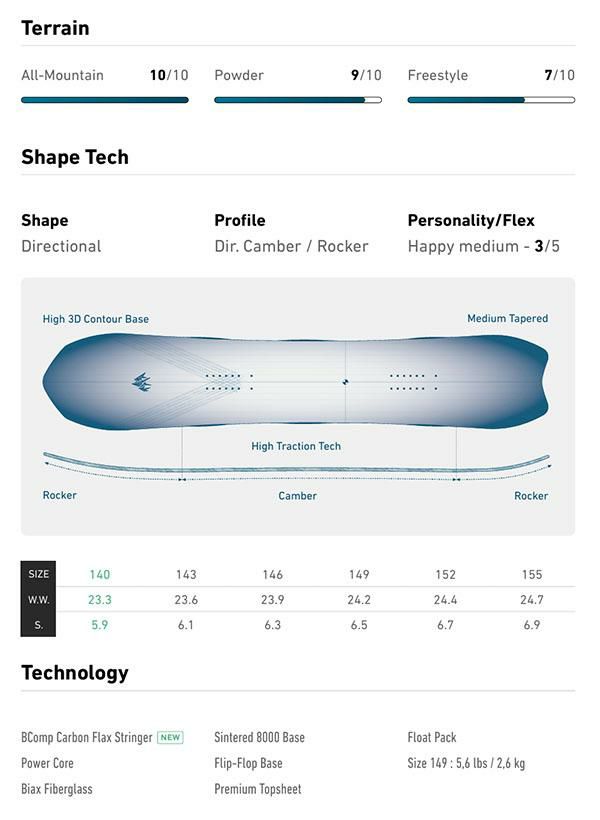Click the All-Mountain rating bar
The width and height of the screenshot is (600, 820).
click(x=105, y=100)
